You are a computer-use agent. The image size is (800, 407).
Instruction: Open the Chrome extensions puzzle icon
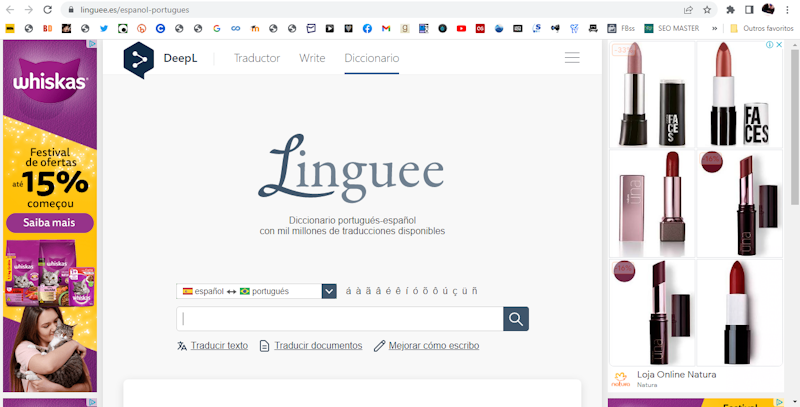point(731,10)
